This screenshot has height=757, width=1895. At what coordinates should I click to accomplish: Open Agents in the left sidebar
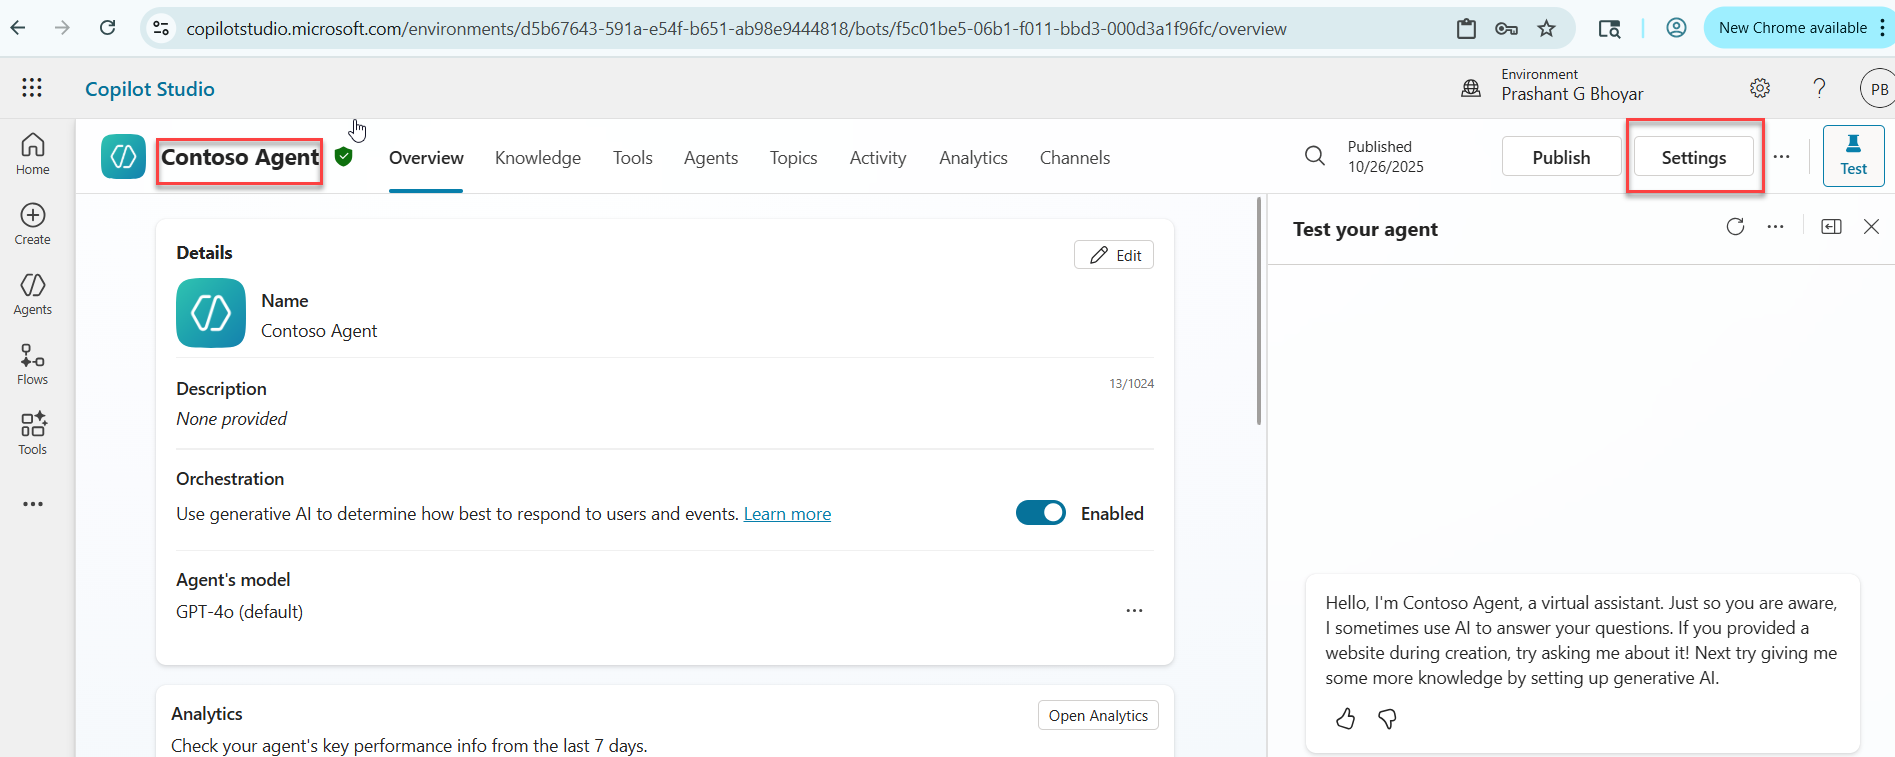32,294
